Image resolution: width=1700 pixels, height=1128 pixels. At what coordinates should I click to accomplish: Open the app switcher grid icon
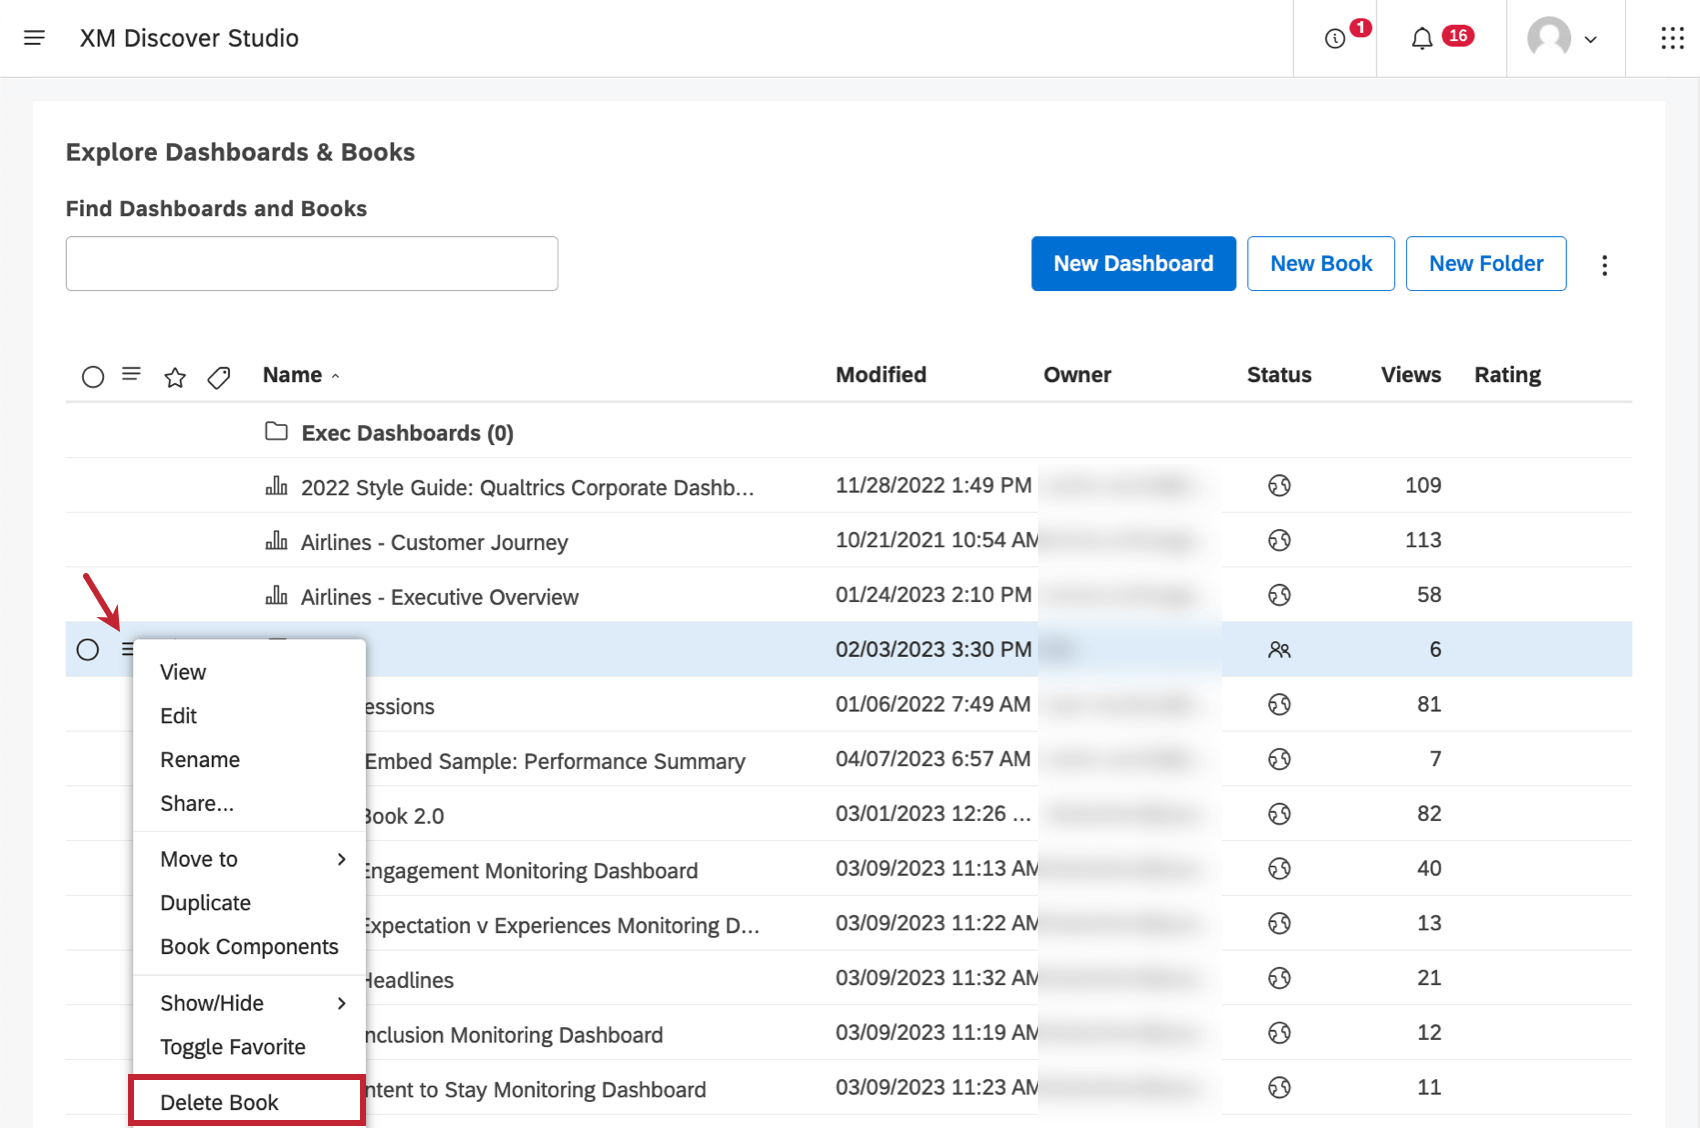[x=1672, y=39]
